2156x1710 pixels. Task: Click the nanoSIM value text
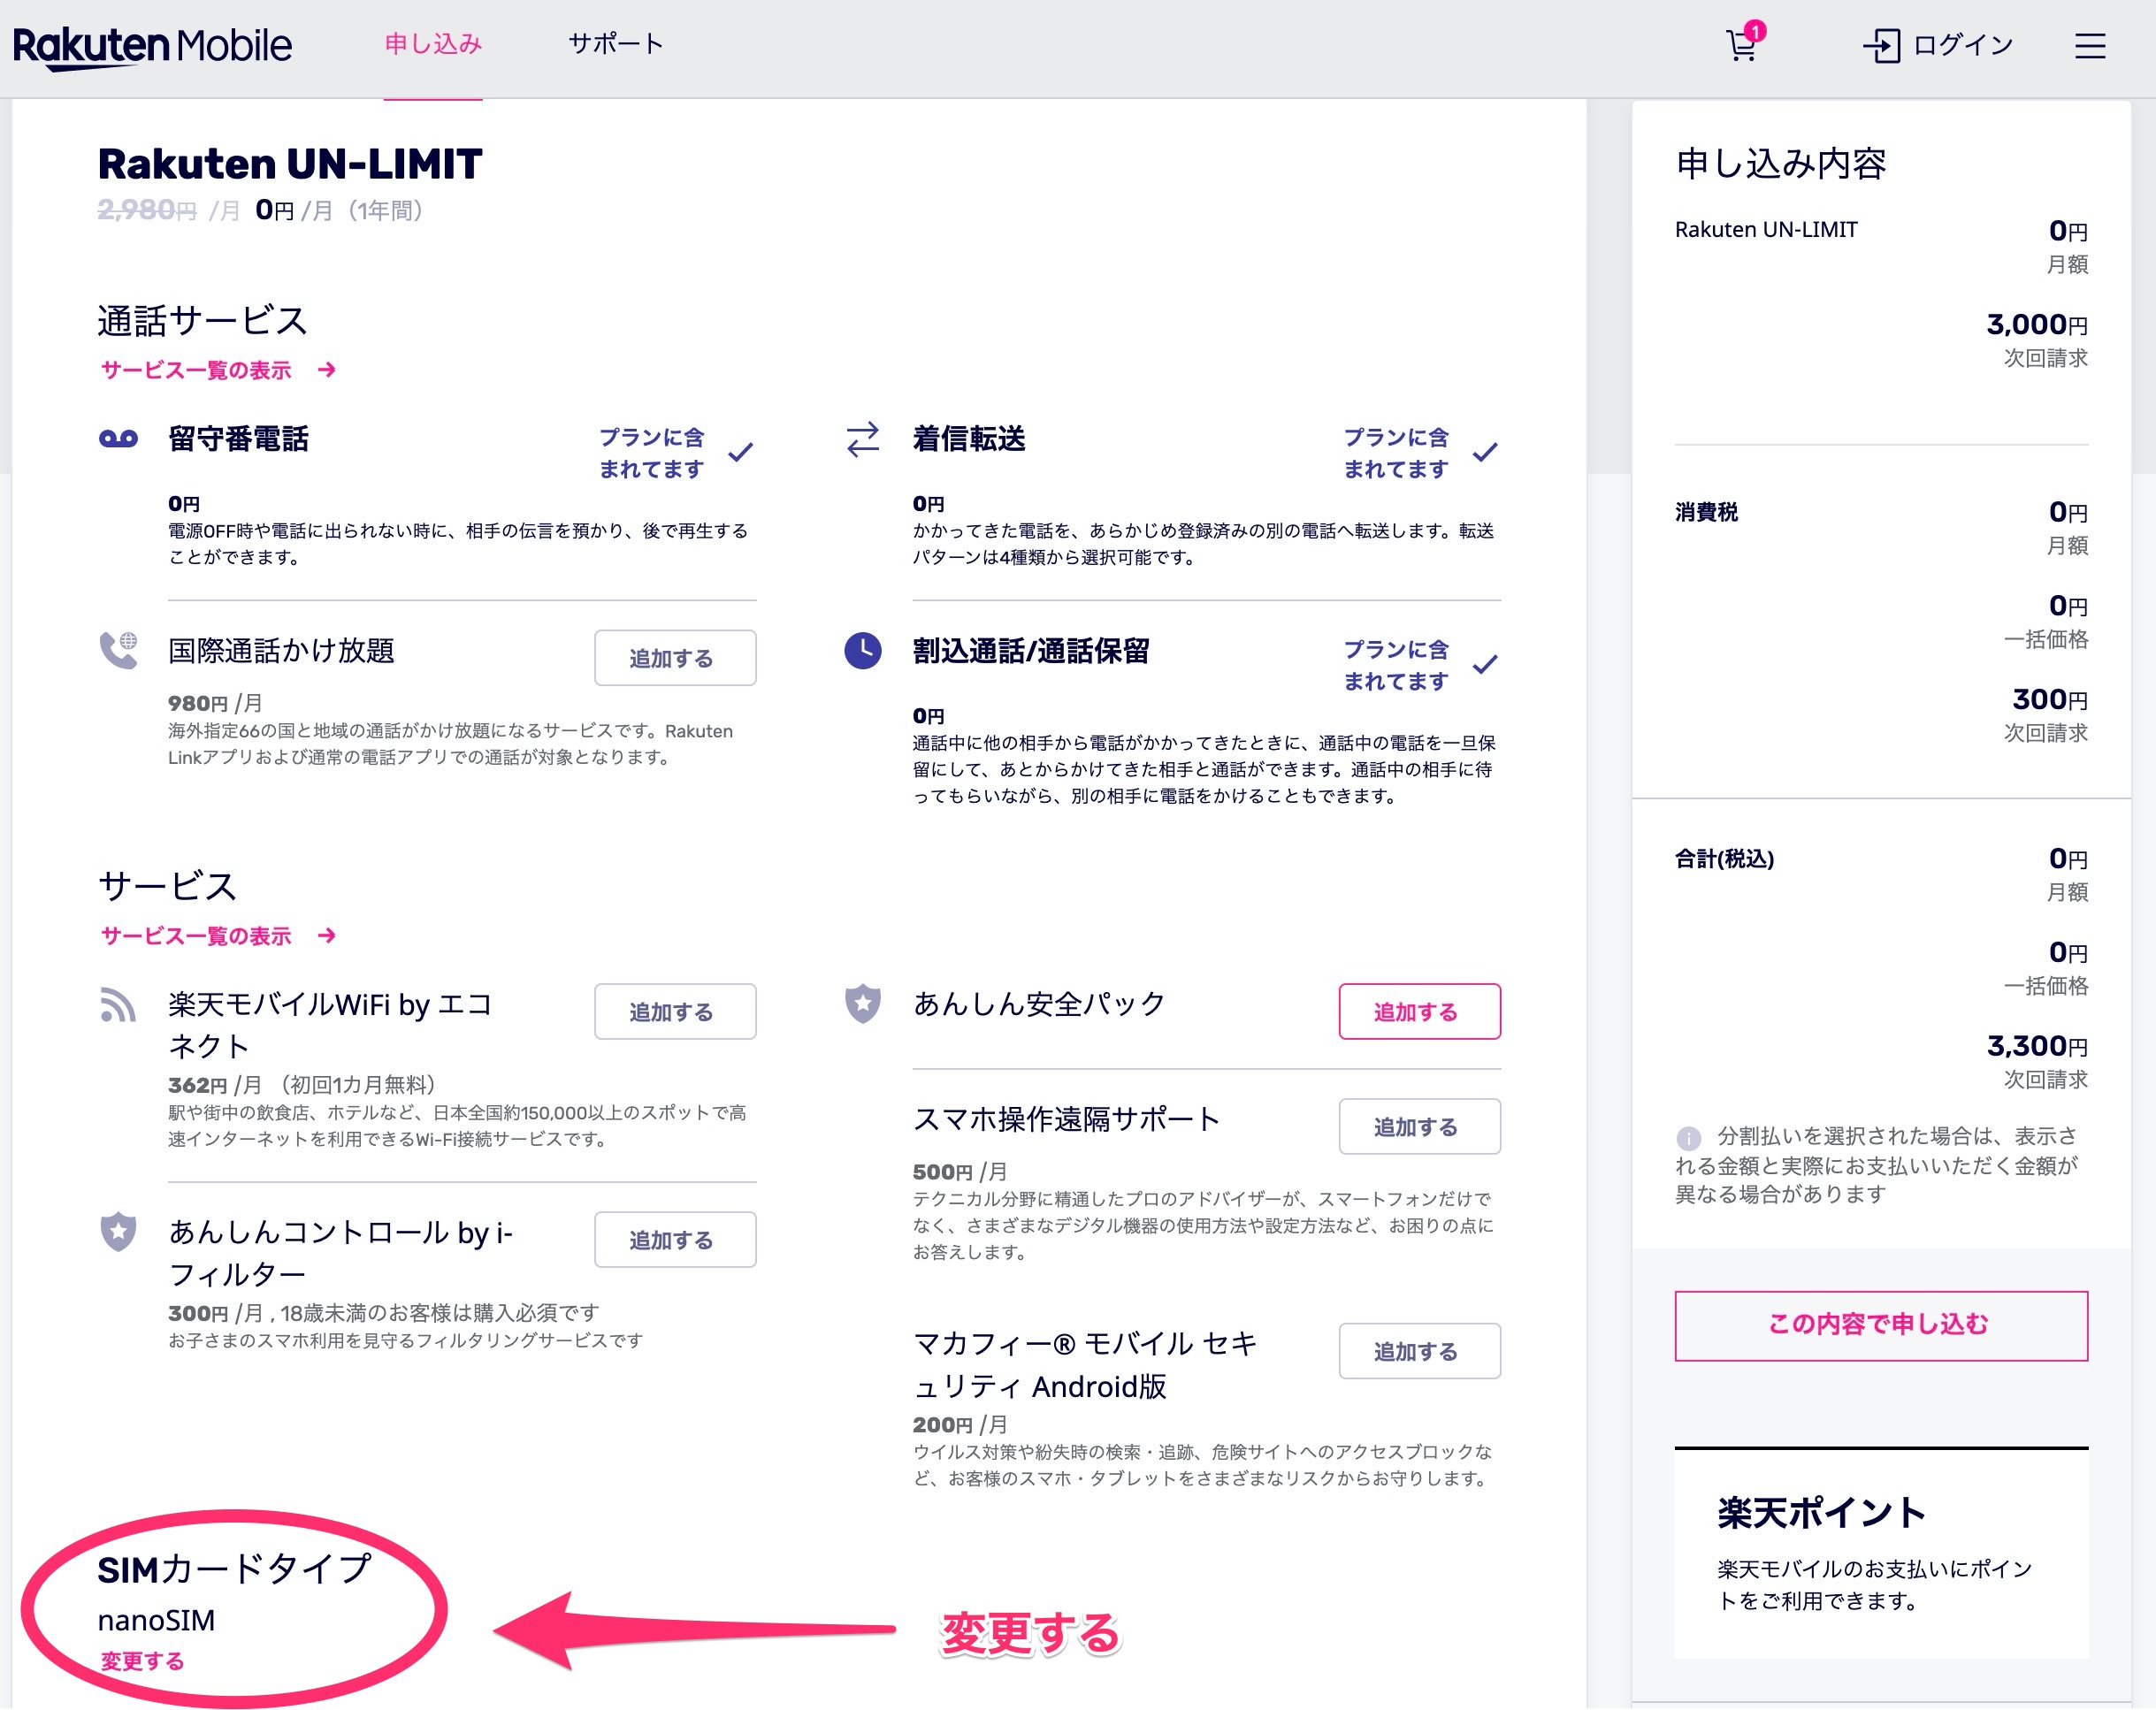tap(156, 1620)
